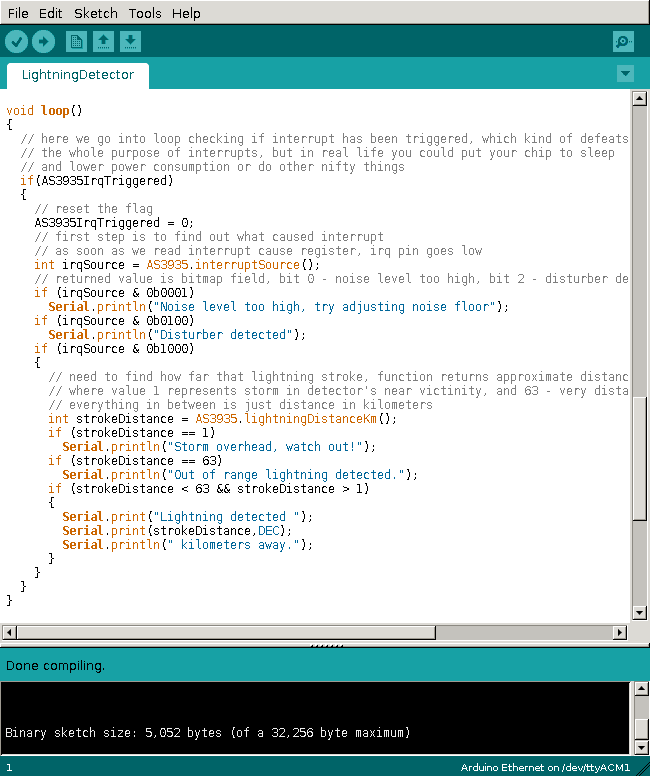Open the Tools menu

[145, 13]
